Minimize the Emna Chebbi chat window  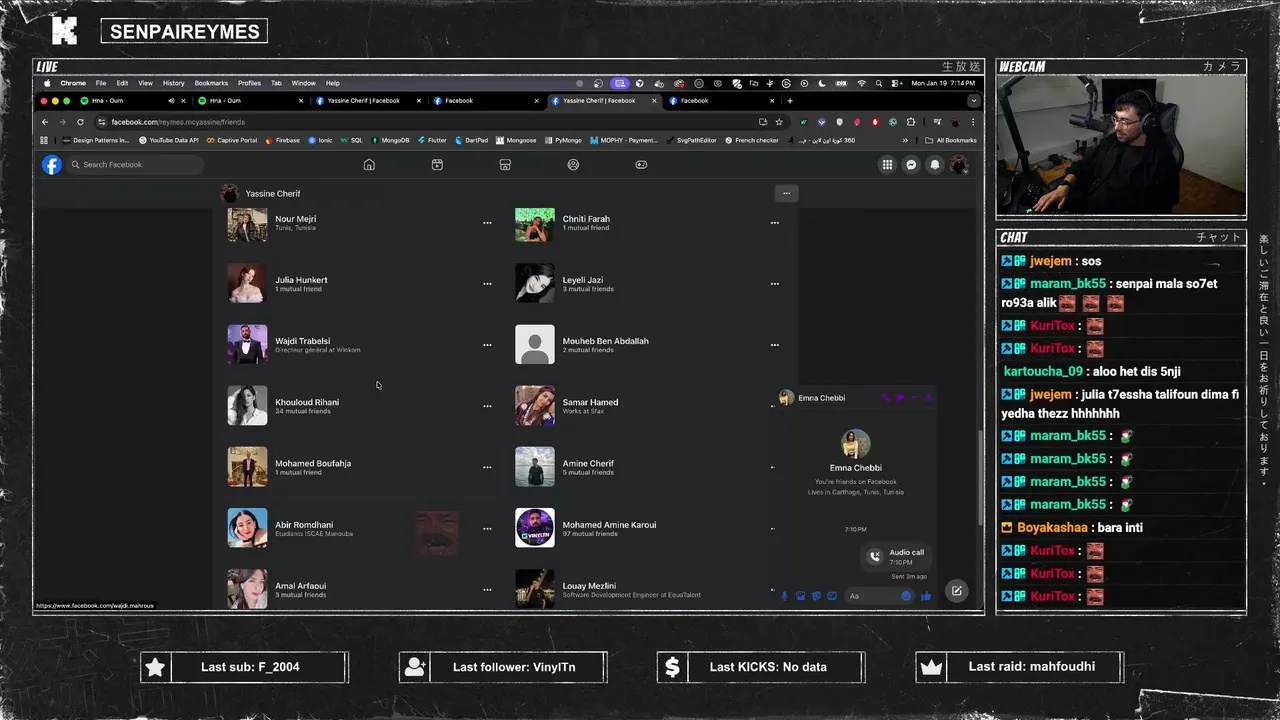pos(914,398)
